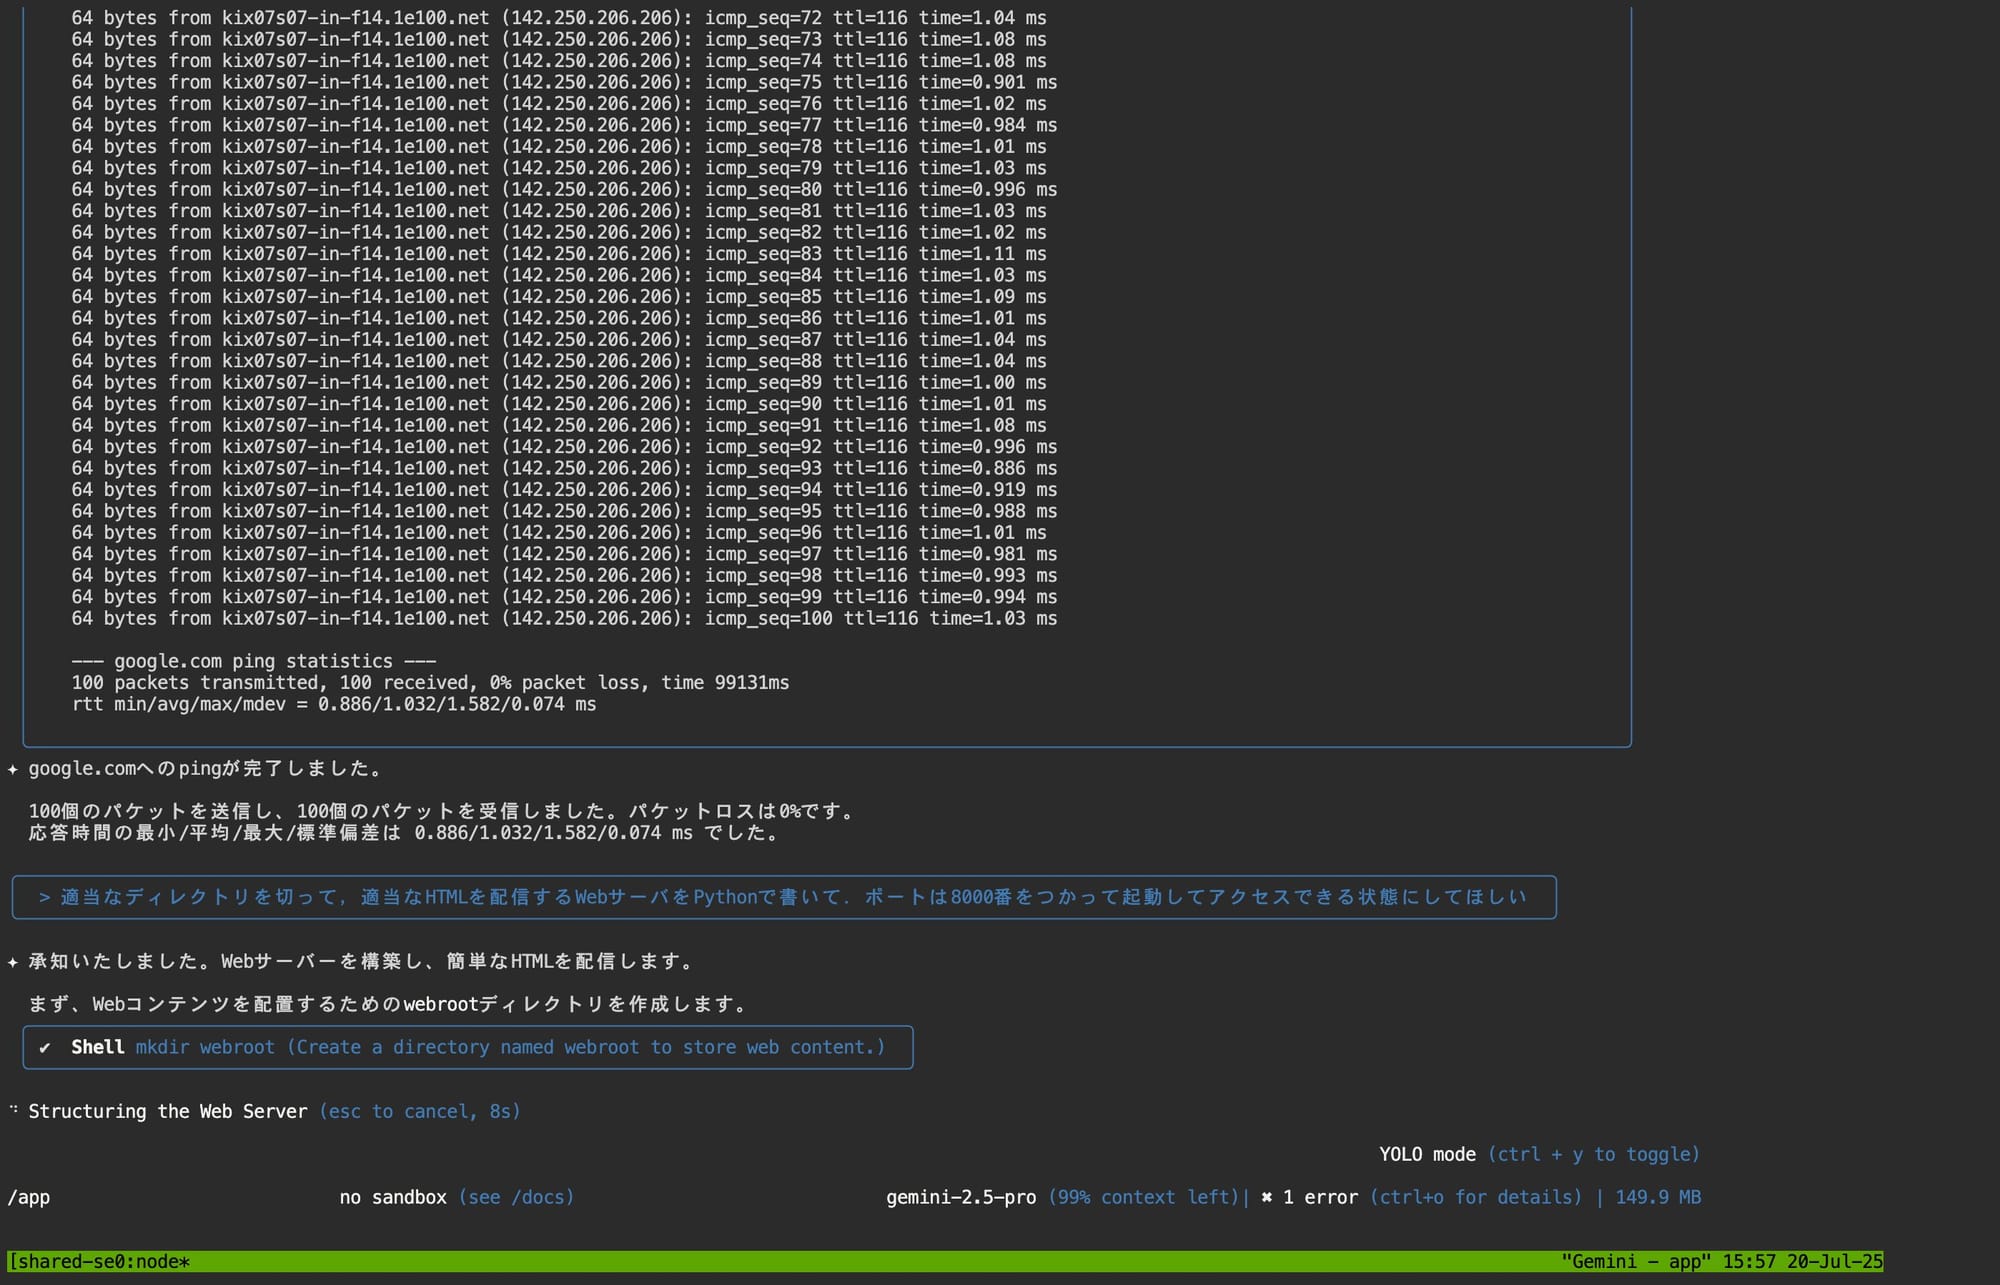This screenshot has width=2000, height=1285.
Task: Click tmux window label '[shared-se0:node*'
Action: click(x=99, y=1261)
